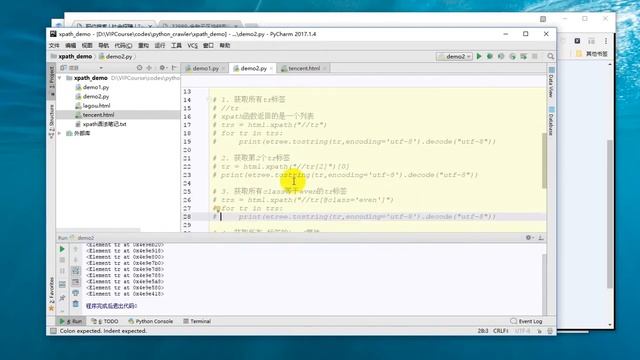Open the UTF-8 encoding selector in status bar
This screenshot has height=360, width=640.
click(522, 331)
